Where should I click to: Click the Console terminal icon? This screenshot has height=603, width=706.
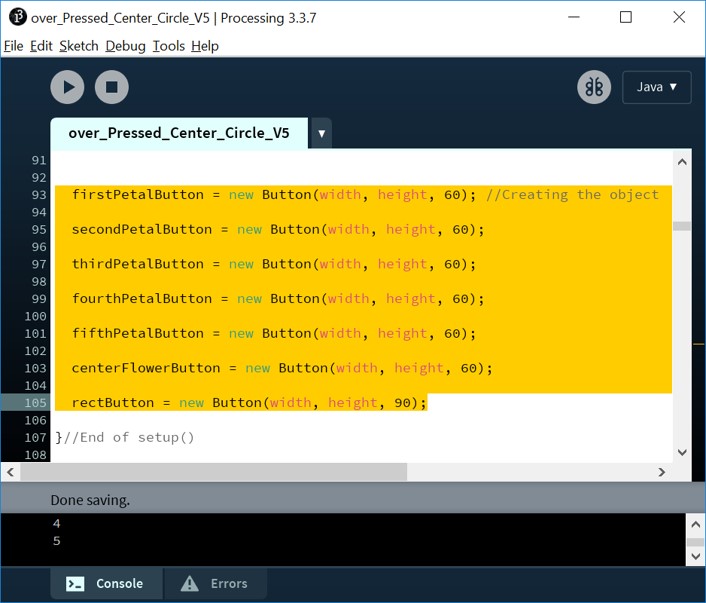[x=75, y=584]
